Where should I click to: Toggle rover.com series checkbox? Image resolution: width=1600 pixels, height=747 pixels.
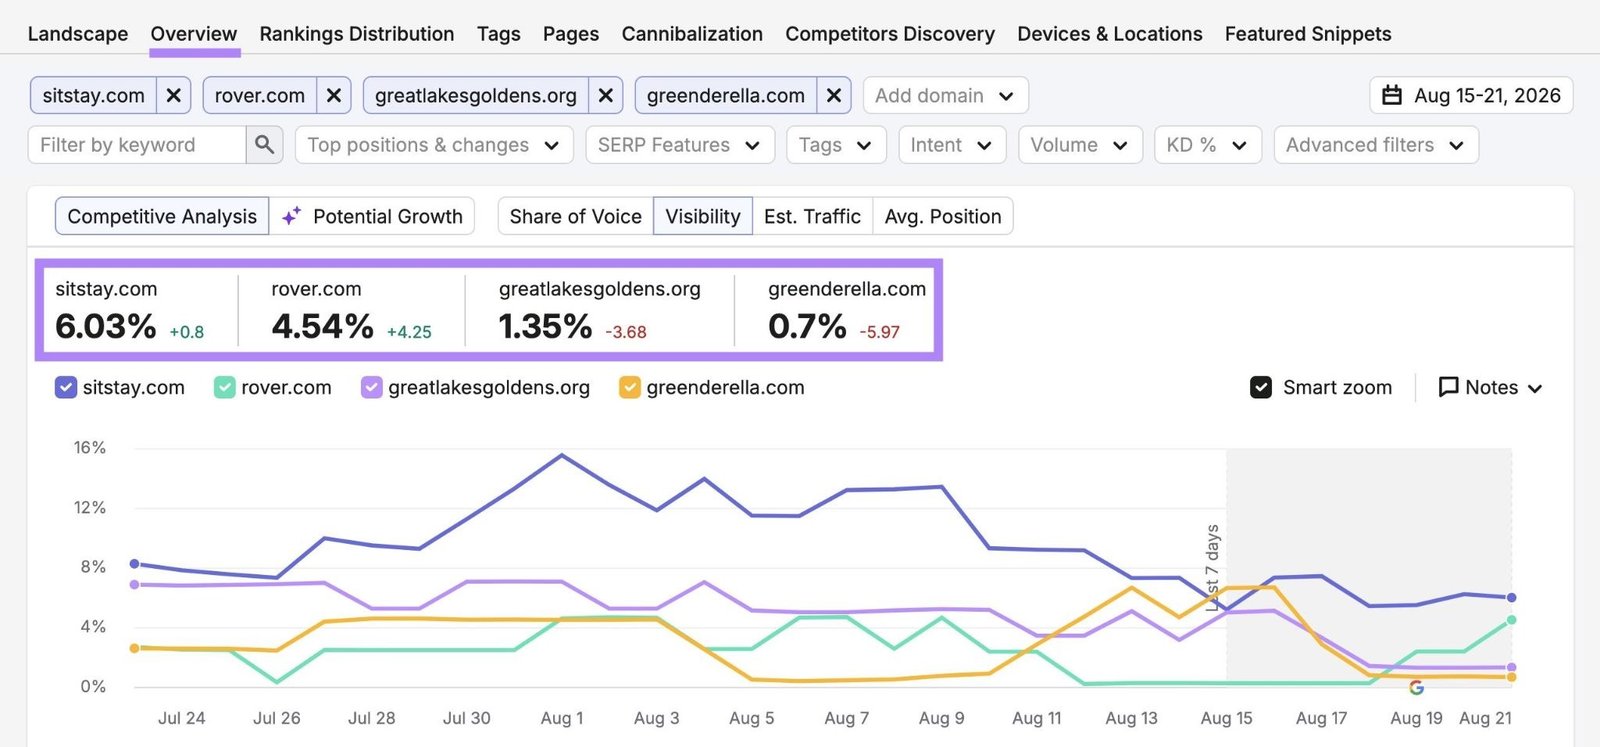point(225,387)
